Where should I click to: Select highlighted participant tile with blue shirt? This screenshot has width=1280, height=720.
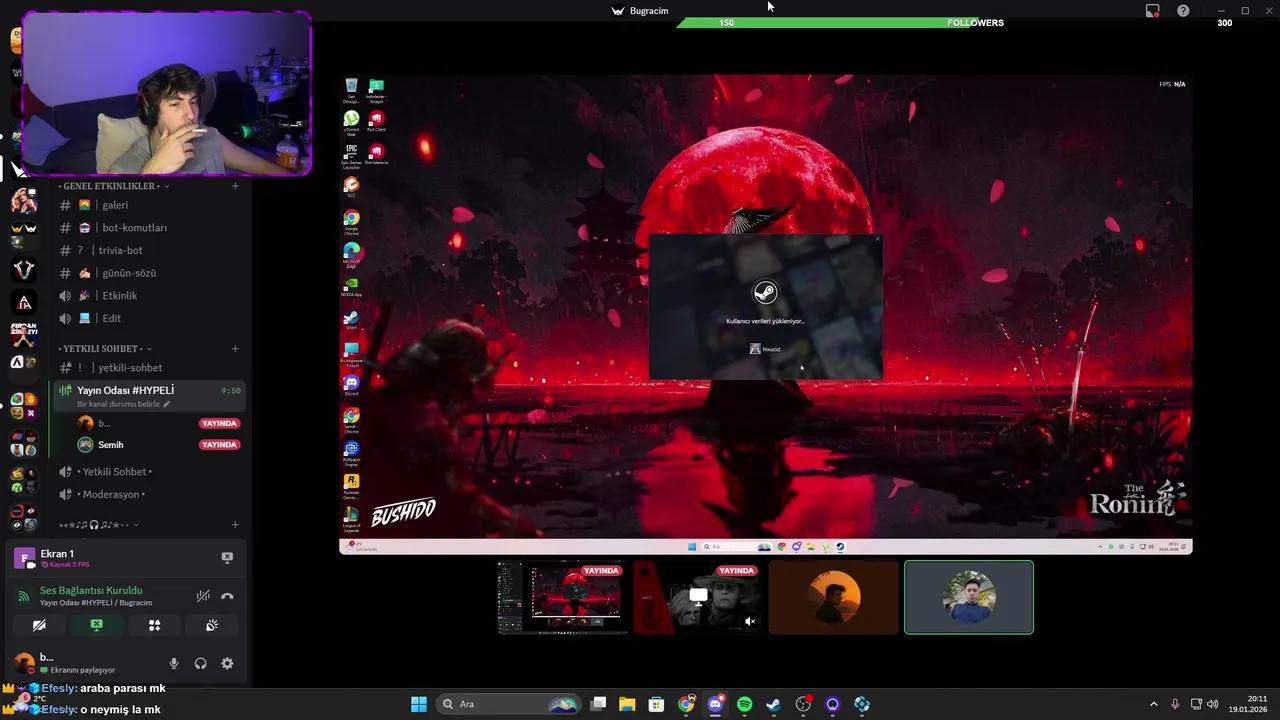(x=969, y=597)
